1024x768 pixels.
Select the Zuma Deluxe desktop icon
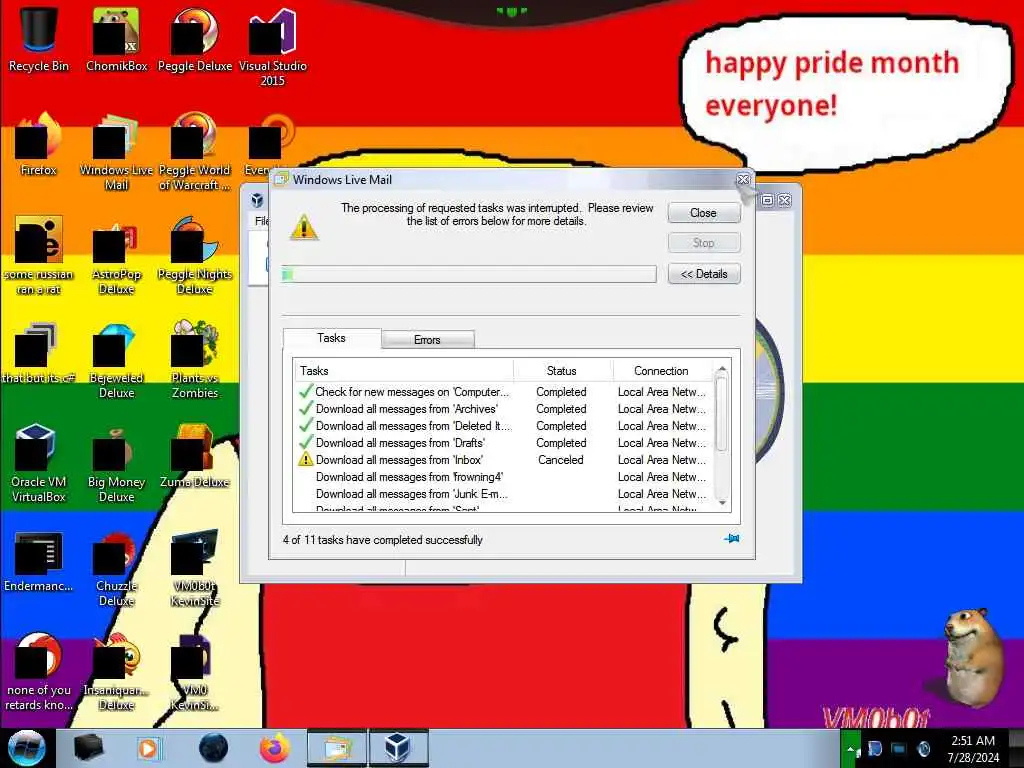[195, 456]
